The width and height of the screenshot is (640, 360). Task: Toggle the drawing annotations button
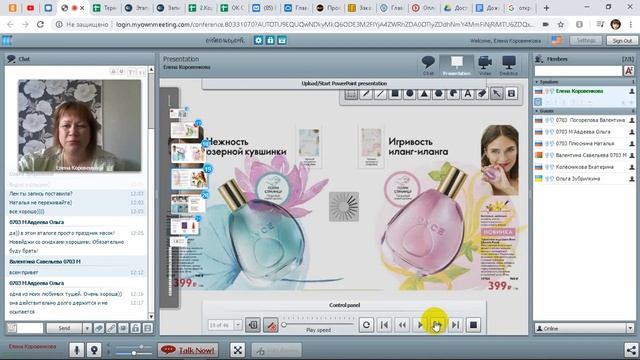click(271, 325)
